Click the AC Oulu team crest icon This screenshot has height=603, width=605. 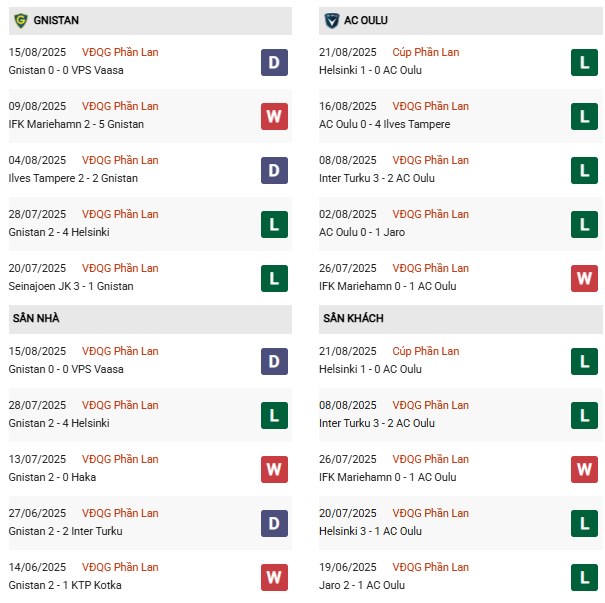tap(331, 20)
